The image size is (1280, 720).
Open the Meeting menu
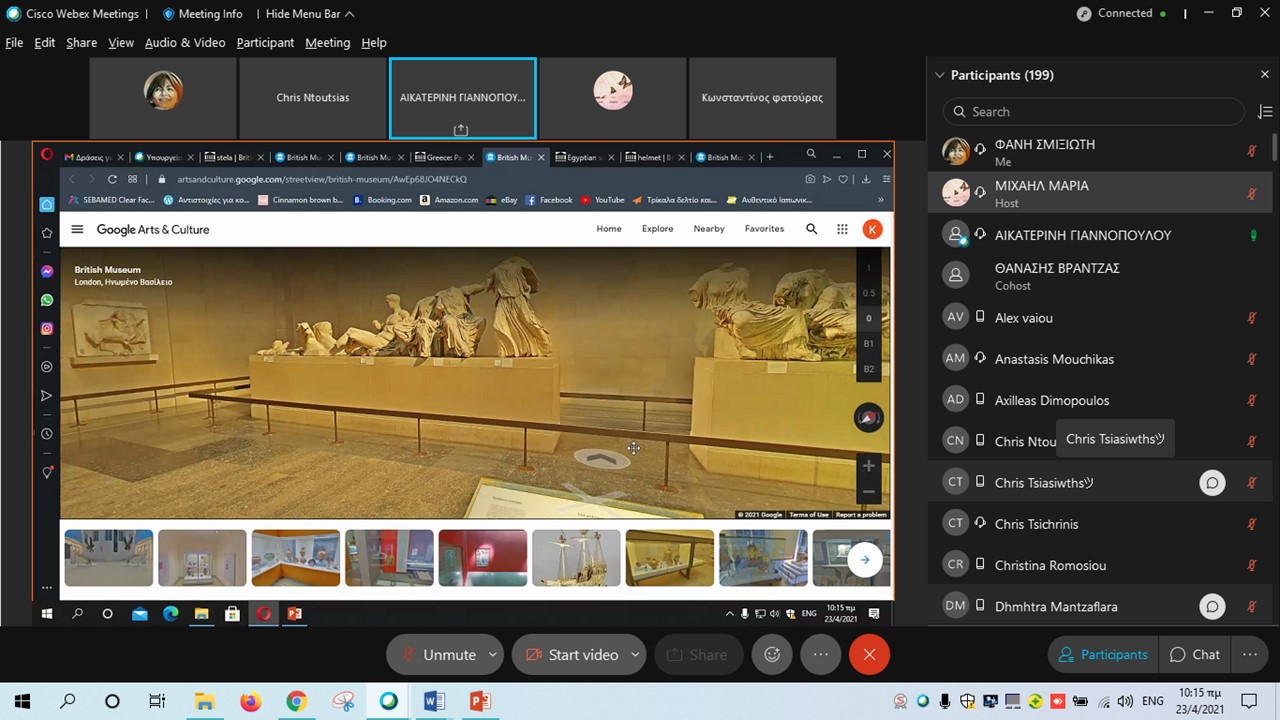pyautogui.click(x=327, y=43)
